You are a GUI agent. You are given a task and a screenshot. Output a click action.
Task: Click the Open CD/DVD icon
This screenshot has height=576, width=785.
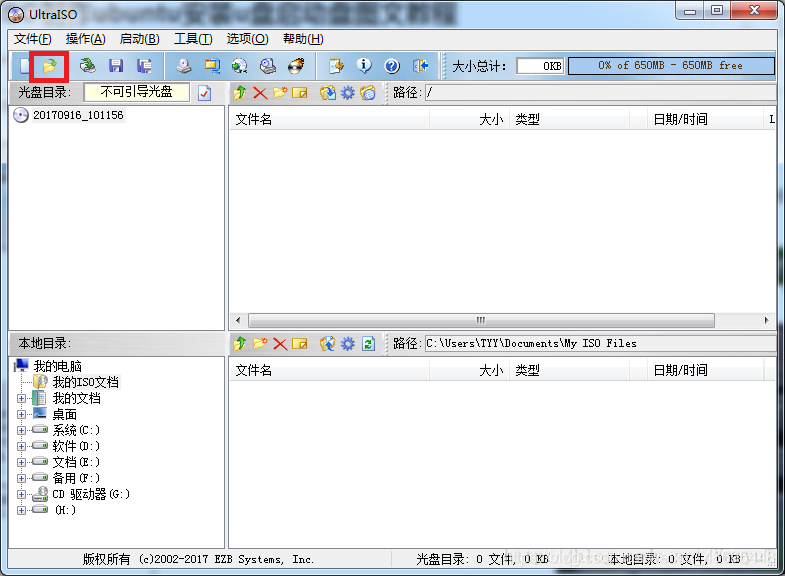(88, 66)
